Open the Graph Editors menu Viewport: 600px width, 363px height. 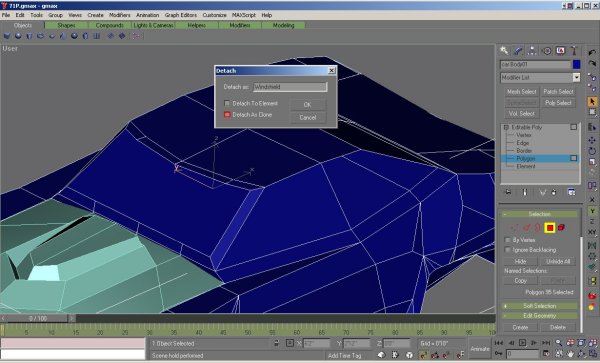point(181,15)
